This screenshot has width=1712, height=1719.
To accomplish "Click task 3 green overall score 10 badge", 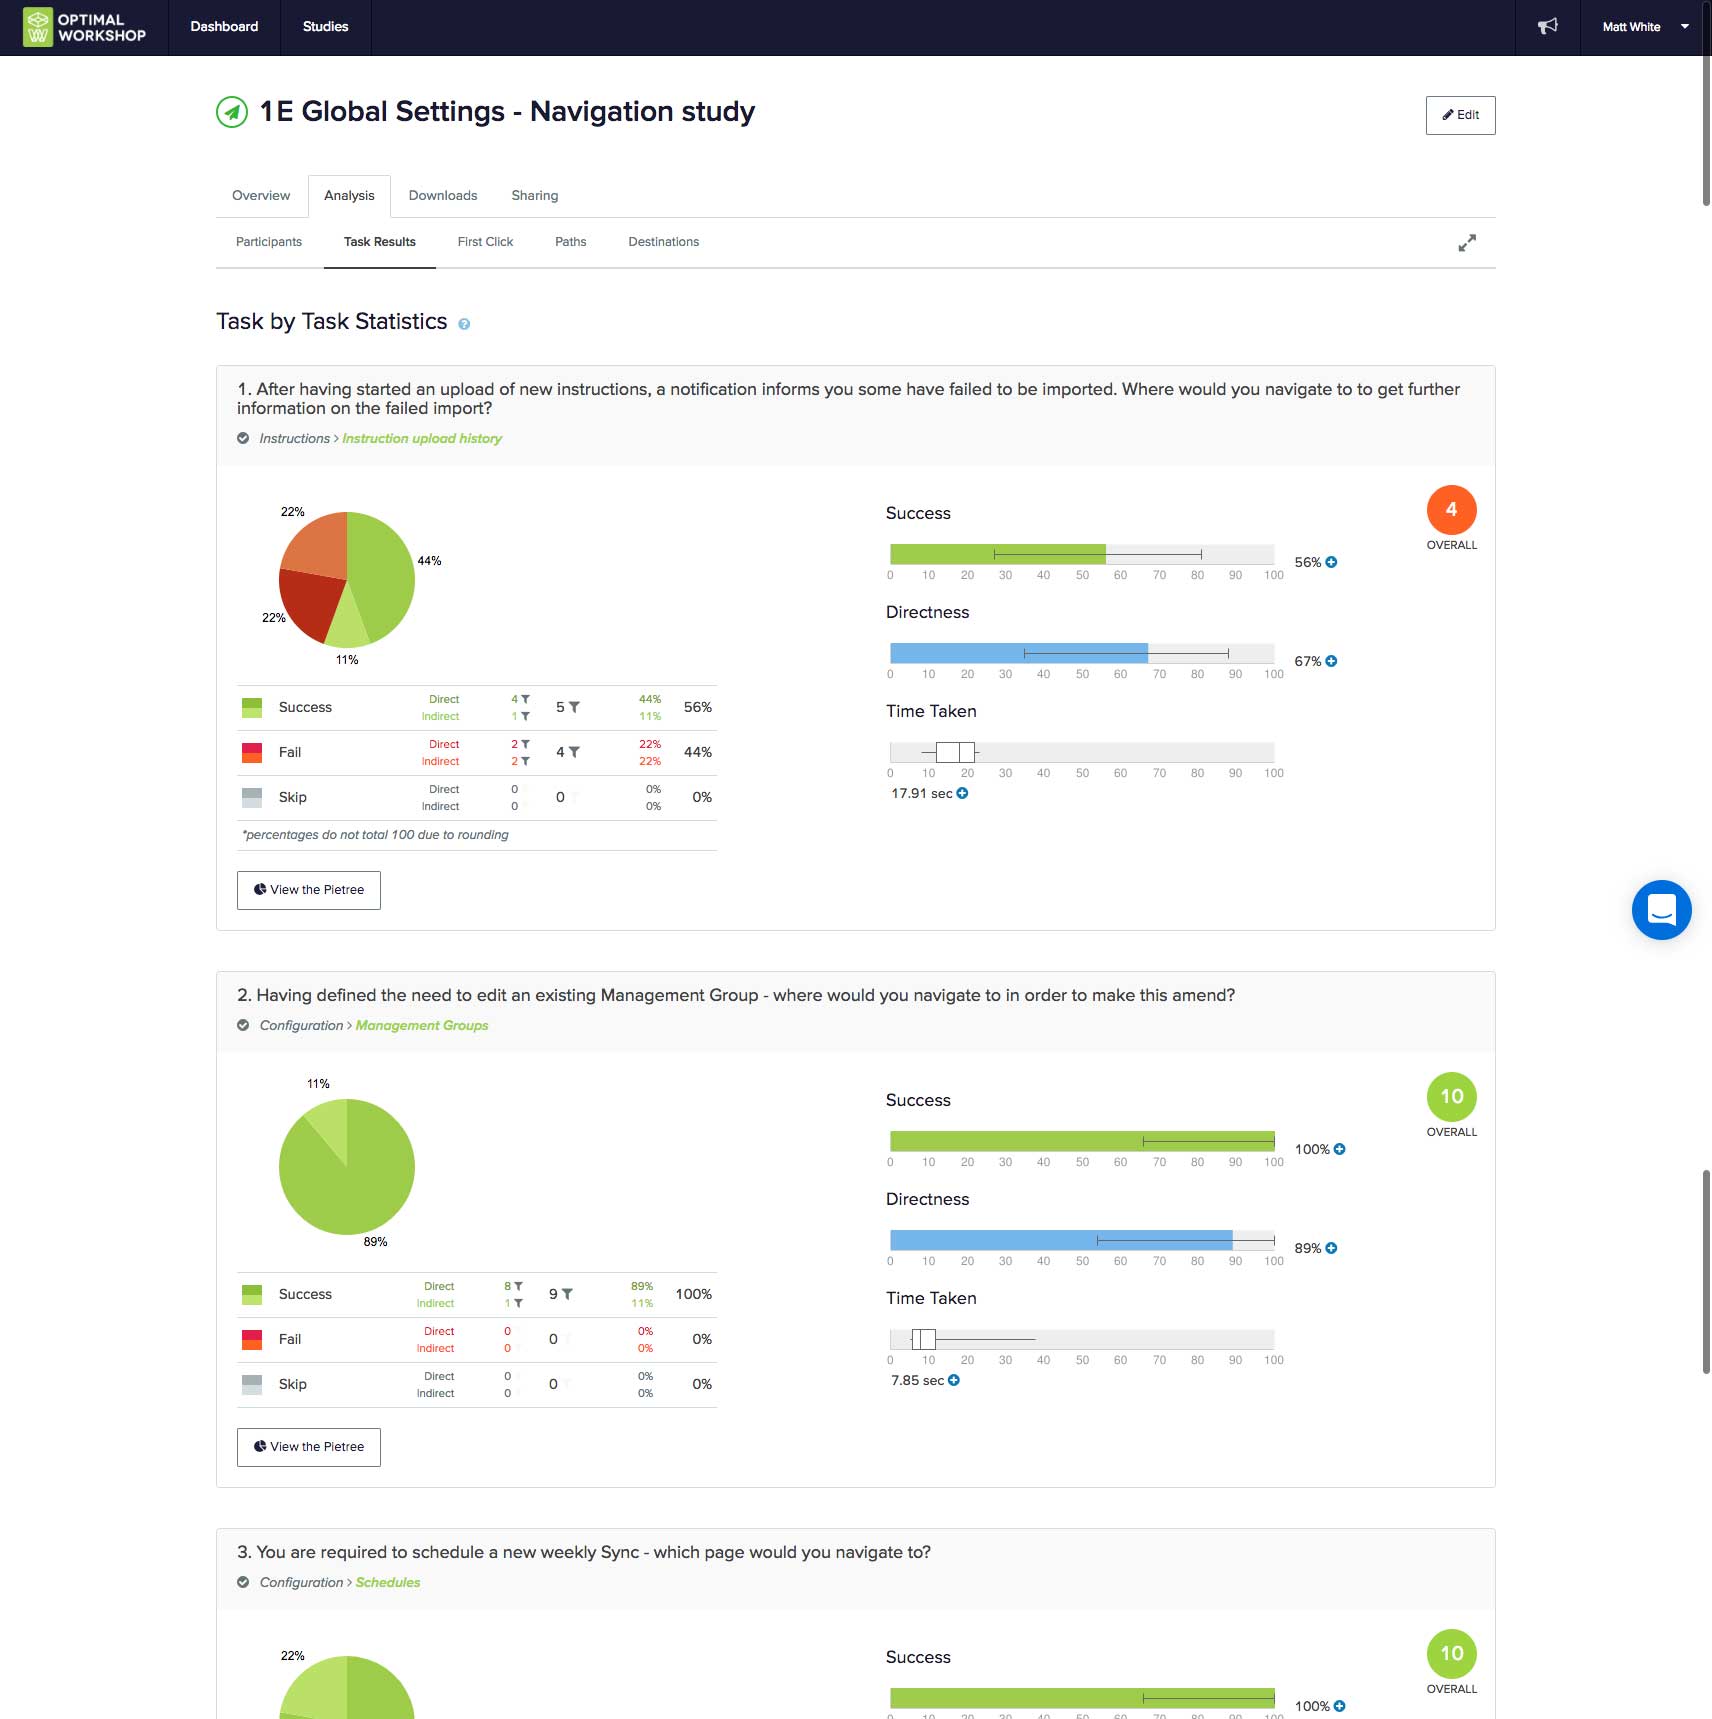I will tap(1451, 1654).
